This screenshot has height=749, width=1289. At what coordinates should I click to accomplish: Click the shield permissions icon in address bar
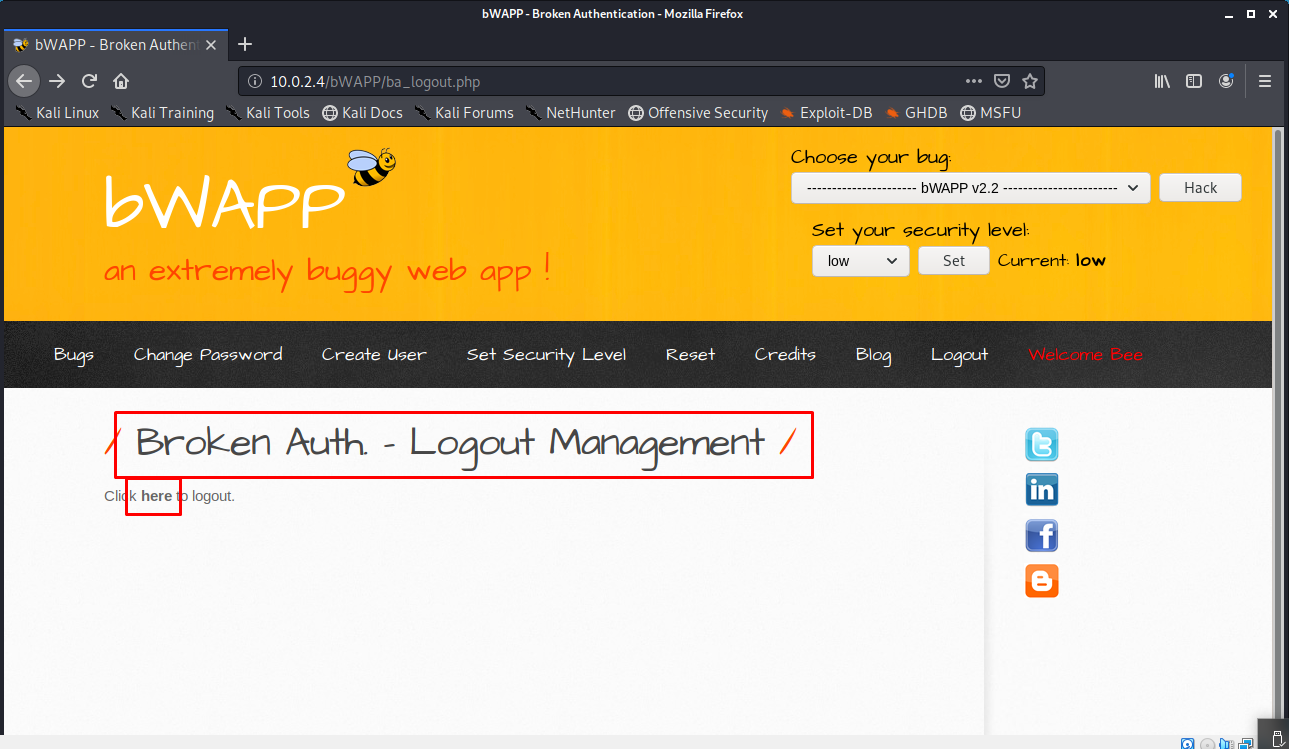pyautogui.click(x=1002, y=81)
